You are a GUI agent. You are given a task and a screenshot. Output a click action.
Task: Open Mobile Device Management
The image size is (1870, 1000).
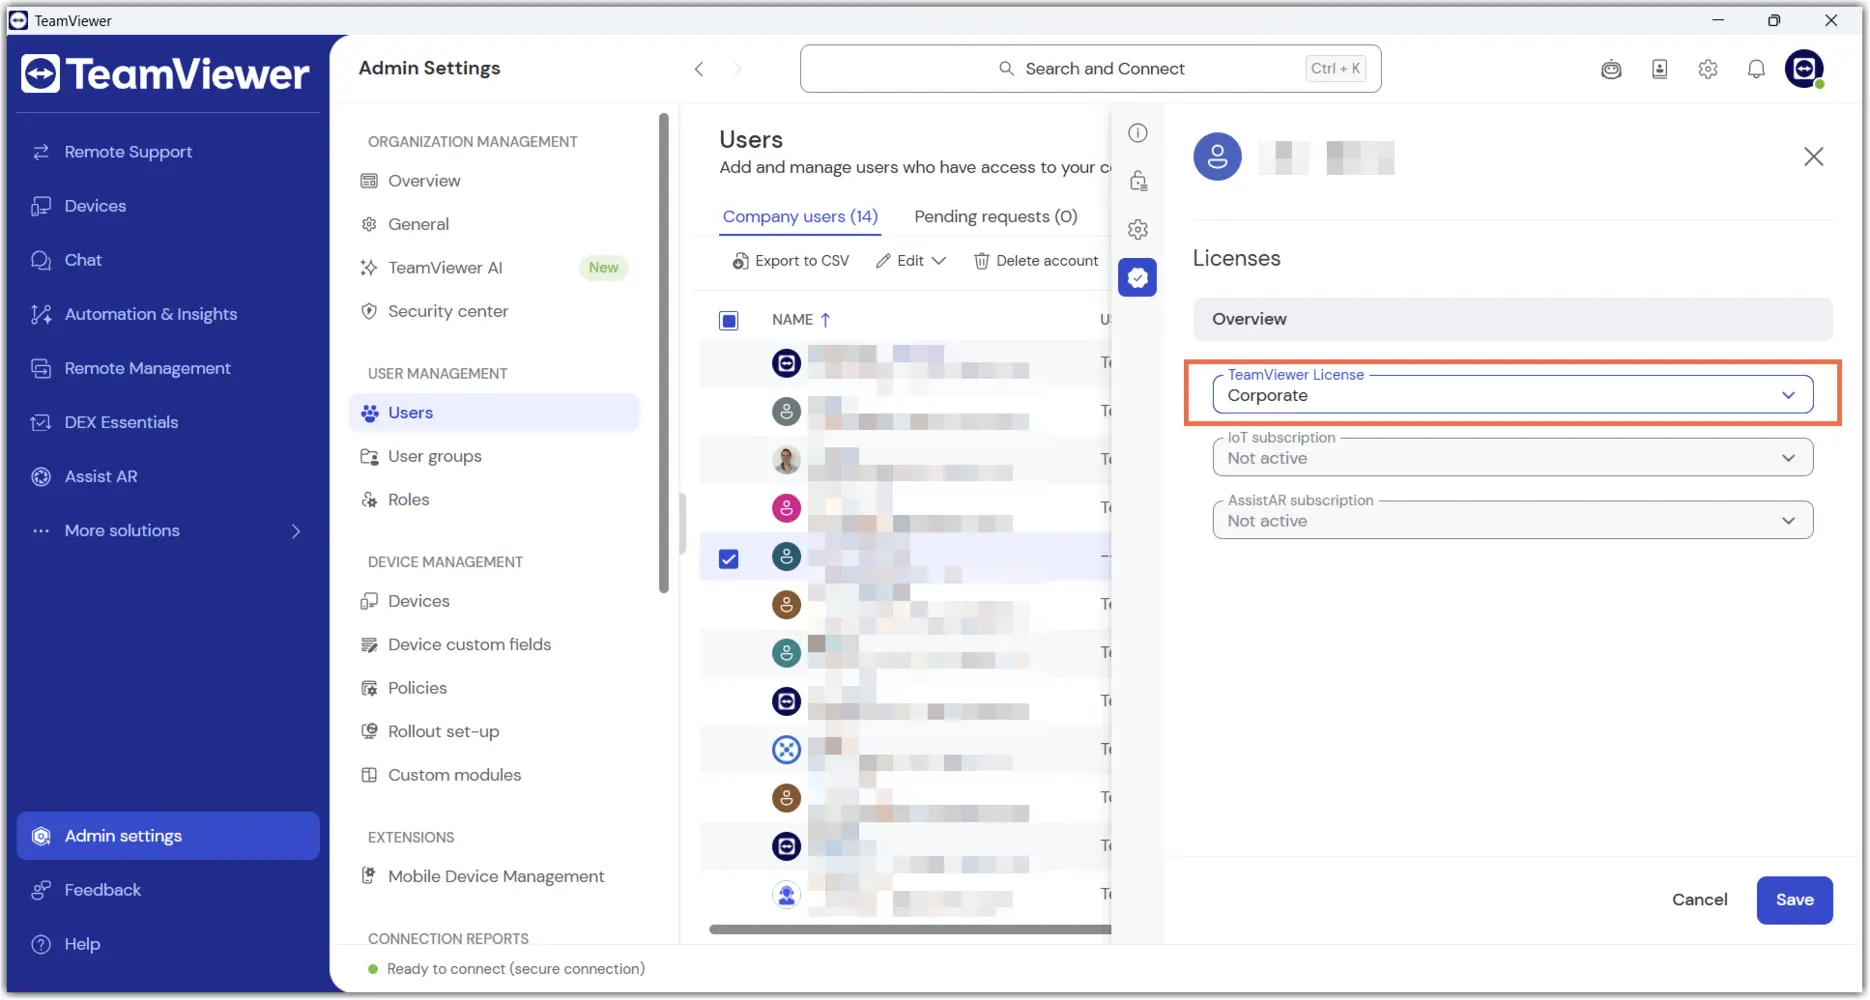496,877
